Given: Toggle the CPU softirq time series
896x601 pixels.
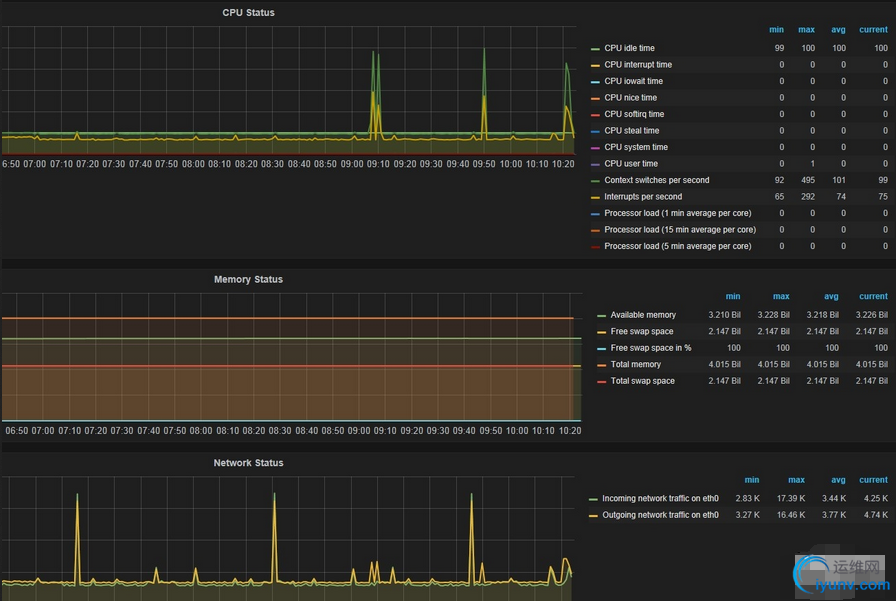Looking at the screenshot, I should click(634, 114).
